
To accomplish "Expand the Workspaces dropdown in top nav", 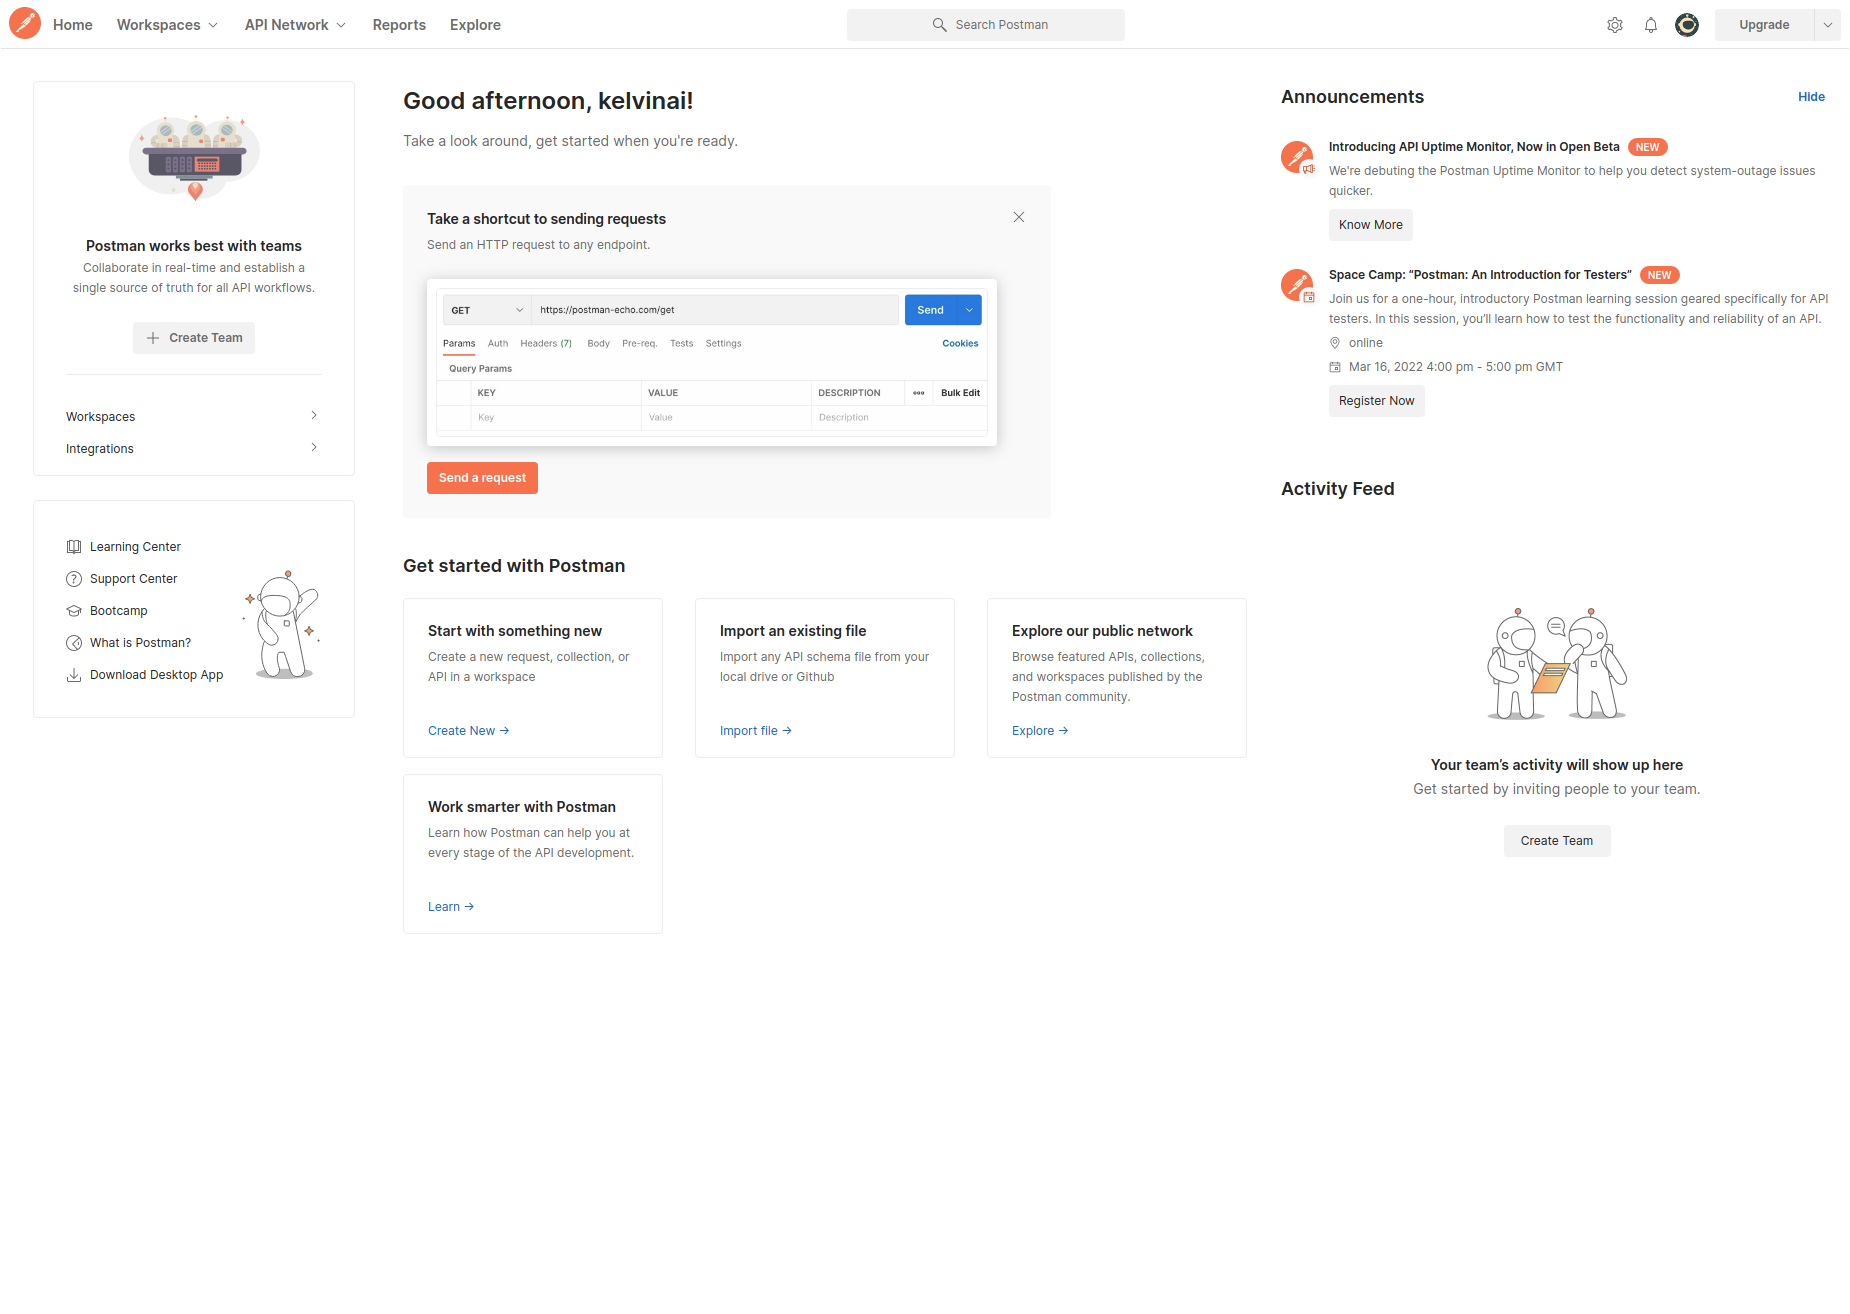I will [x=213, y=25].
